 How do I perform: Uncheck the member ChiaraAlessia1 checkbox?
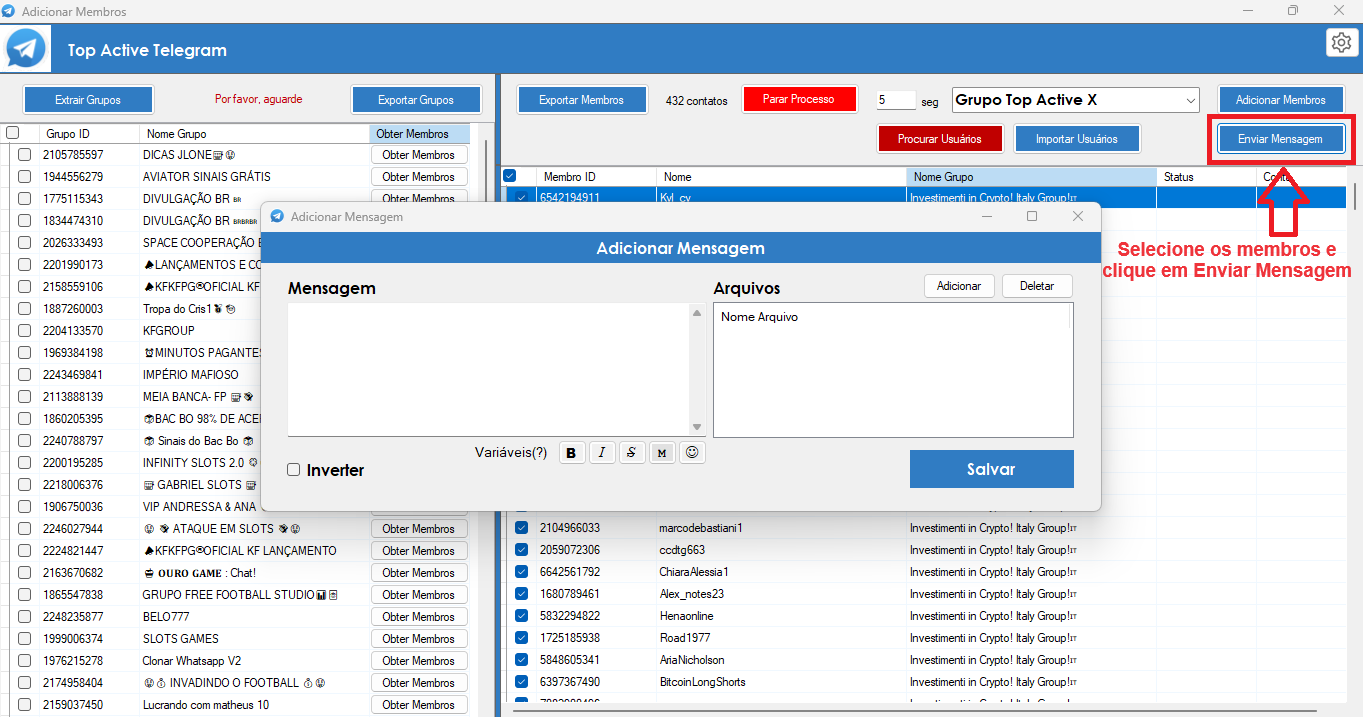[521, 572]
